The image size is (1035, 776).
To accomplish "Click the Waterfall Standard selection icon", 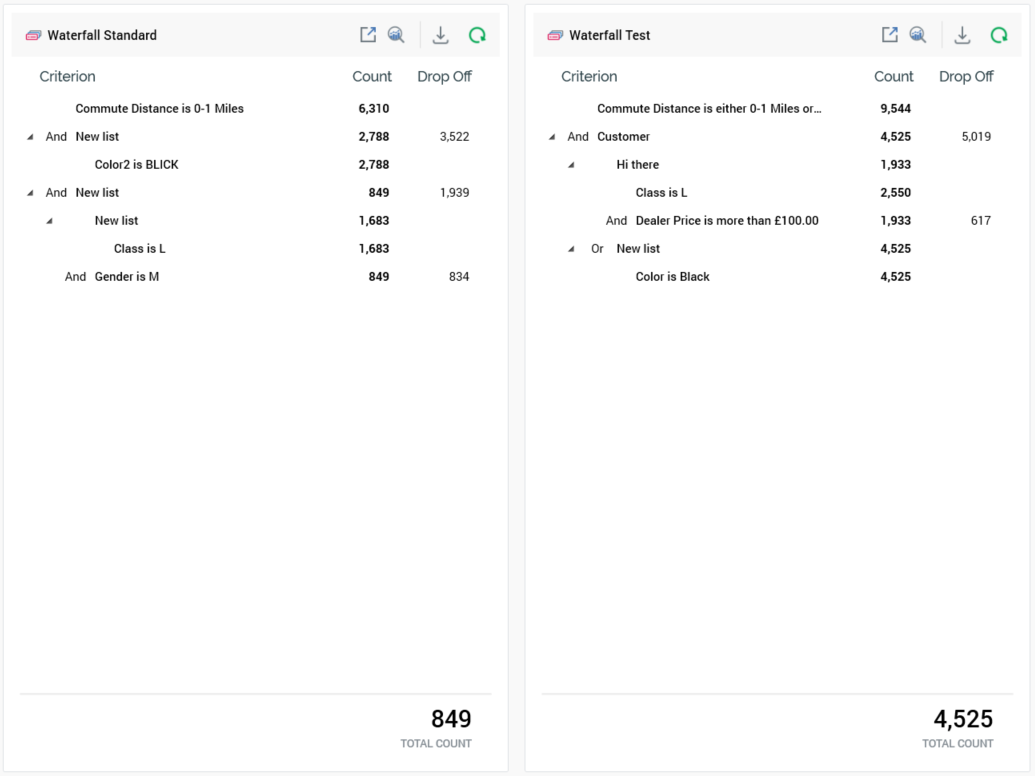I will [x=33, y=35].
